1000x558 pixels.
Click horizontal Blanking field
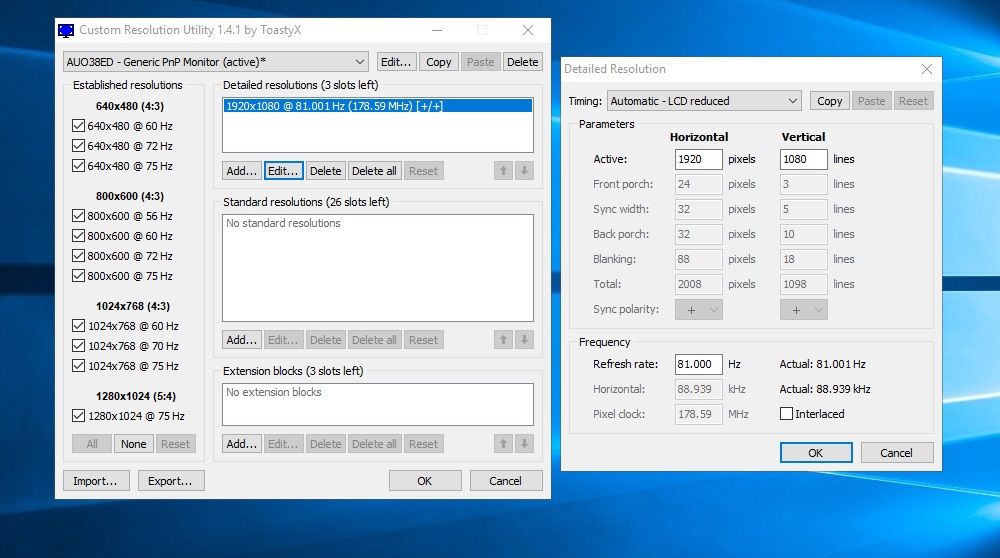pyautogui.click(x=699, y=259)
